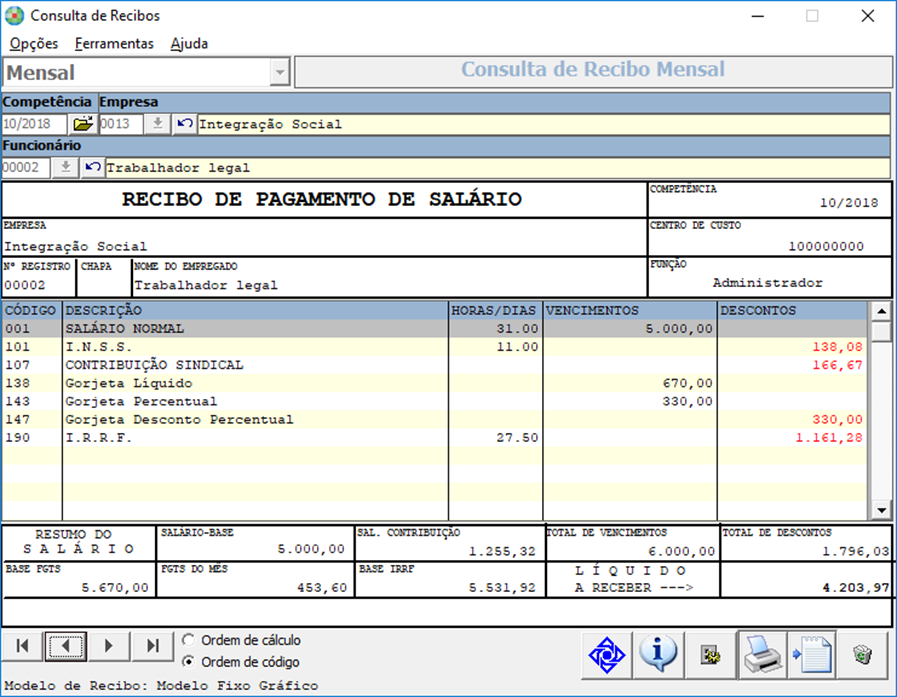Click the VENCIMENTOS column header
Image resolution: width=897 pixels, height=697 pixels.
pyautogui.click(x=630, y=310)
